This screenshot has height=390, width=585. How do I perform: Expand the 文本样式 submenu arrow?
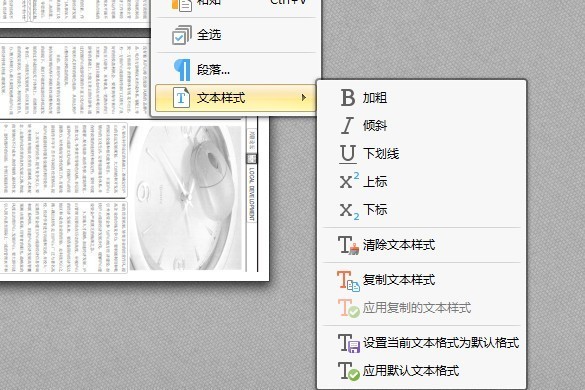tap(304, 98)
